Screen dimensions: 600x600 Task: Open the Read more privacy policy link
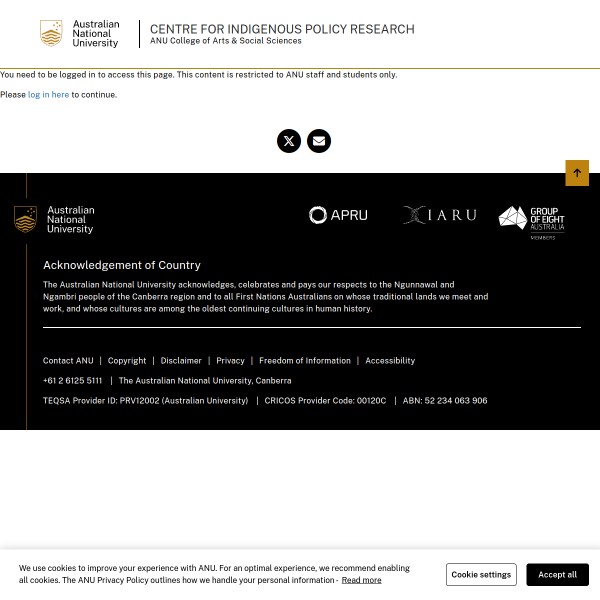(x=361, y=580)
